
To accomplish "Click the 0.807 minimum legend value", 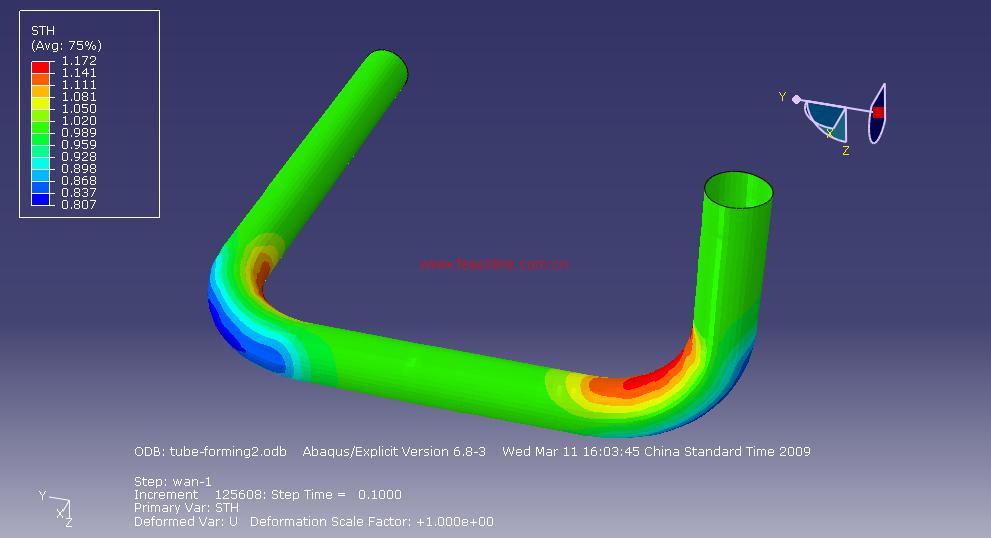I will [x=79, y=205].
